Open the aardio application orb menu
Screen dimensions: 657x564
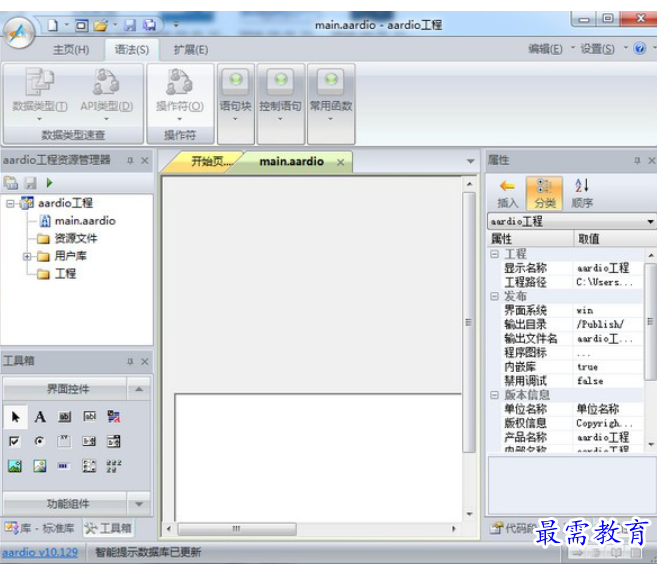coord(19,33)
